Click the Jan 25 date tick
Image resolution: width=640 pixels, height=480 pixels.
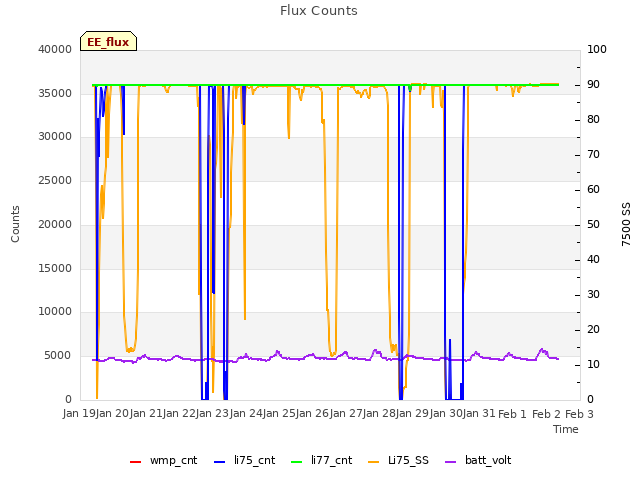[279, 414]
